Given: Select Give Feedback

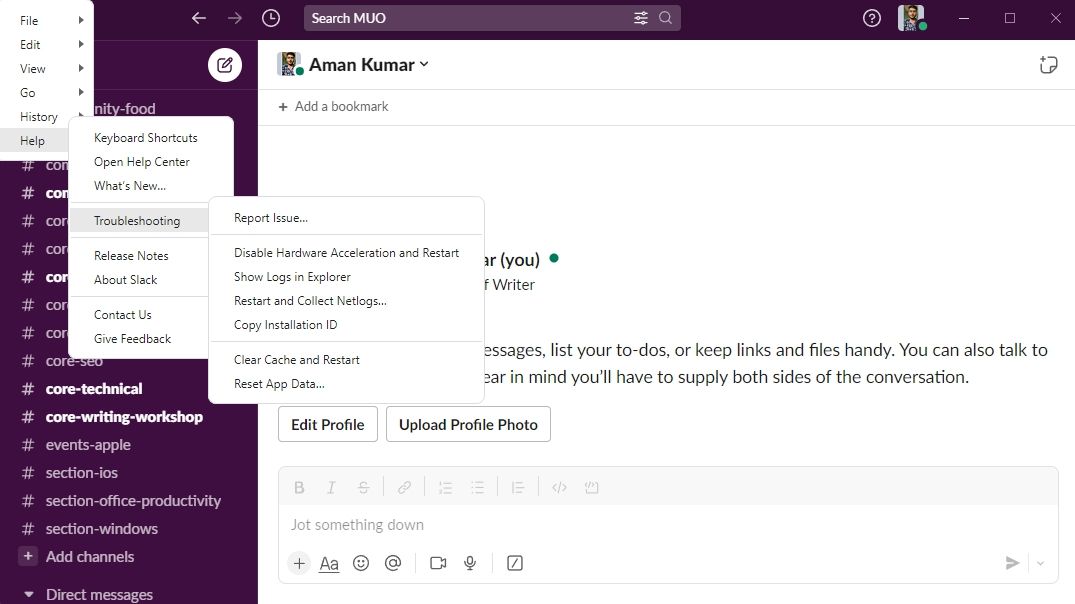Looking at the screenshot, I should tap(132, 339).
